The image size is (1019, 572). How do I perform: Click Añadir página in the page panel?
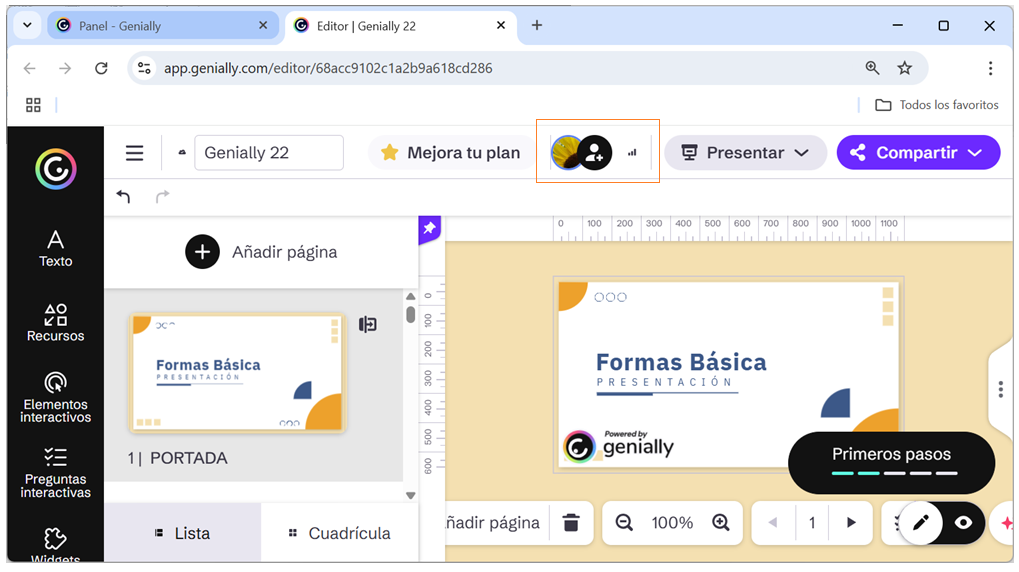261,252
